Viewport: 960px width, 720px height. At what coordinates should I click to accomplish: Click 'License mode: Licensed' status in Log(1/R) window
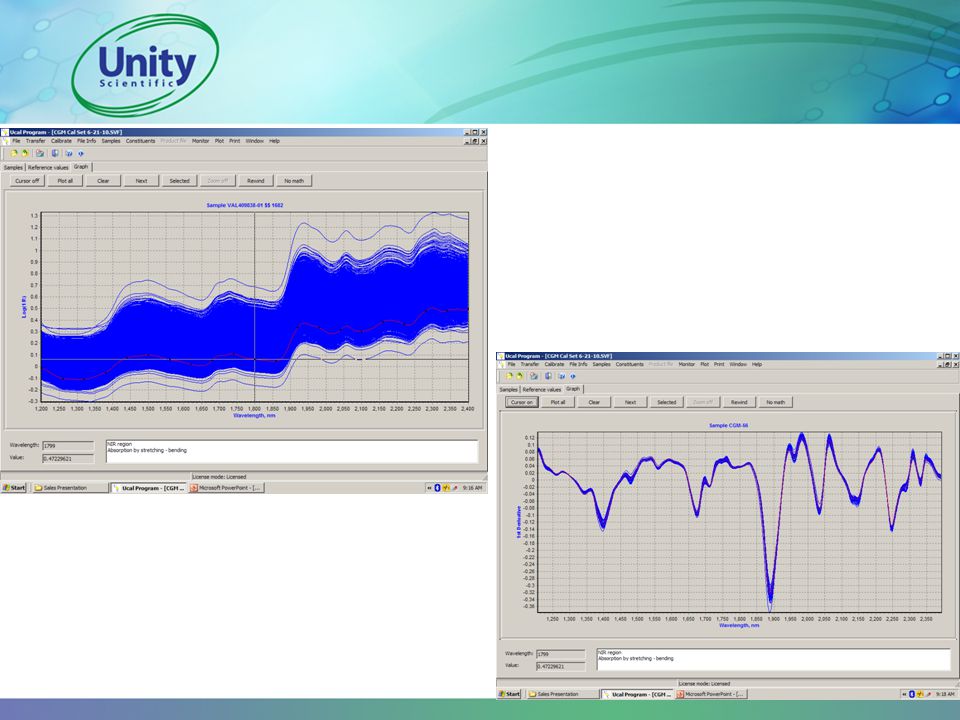click(x=219, y=476)
